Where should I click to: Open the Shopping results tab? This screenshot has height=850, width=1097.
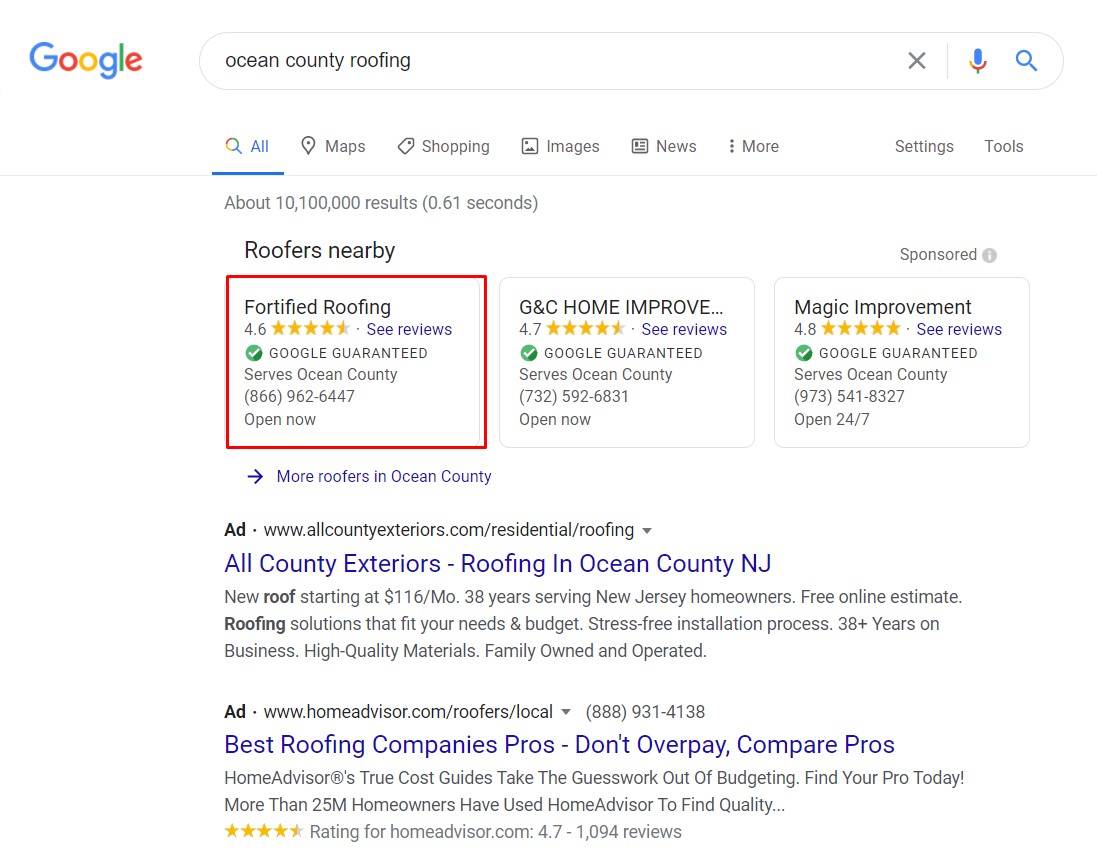pos(443,146)
